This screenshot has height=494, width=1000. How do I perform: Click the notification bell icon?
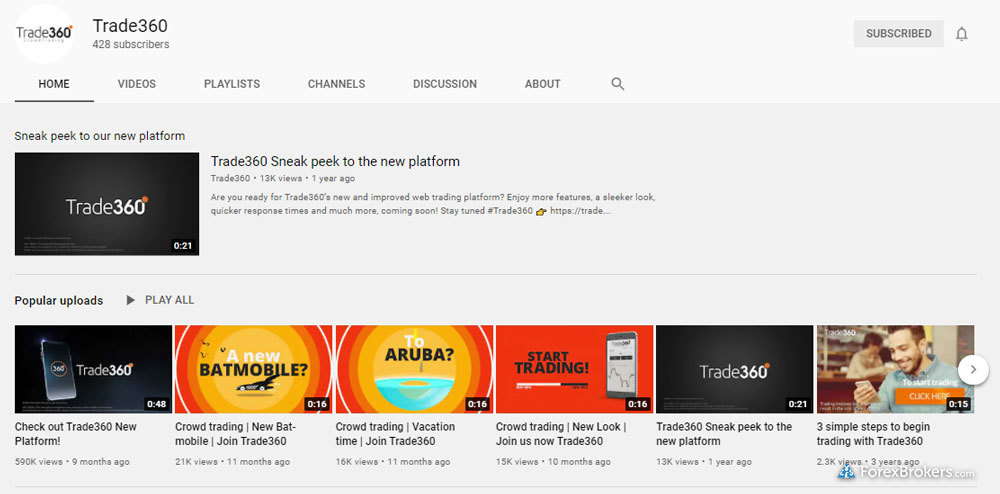(961, 34)
